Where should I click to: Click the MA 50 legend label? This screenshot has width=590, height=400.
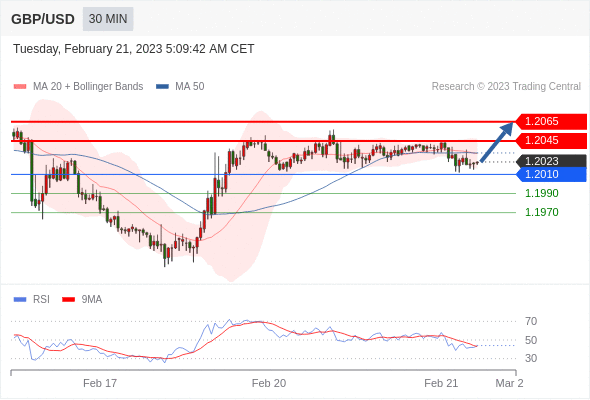tap(190, 87)
